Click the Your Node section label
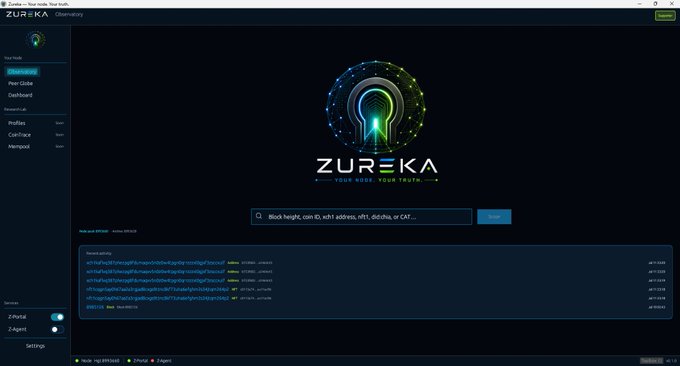Image resolution: width=680 pixels, height=366 pixels. click(13, 58)
